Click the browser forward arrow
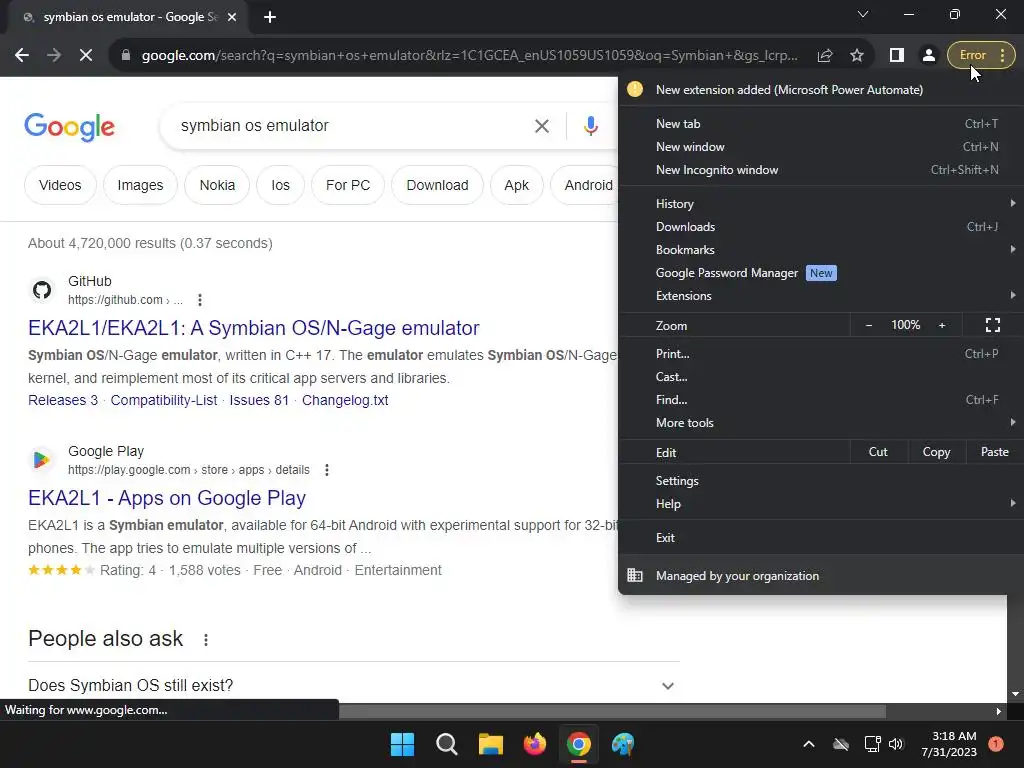Image resolution: width=1024 pixels, height=768 pixels. coord(54,56)
